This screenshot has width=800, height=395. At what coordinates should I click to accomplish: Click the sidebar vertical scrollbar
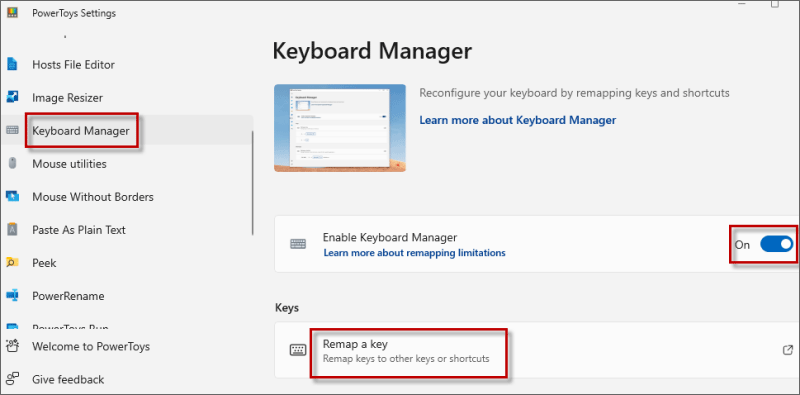pyautogui.click(x=252, y=184)
